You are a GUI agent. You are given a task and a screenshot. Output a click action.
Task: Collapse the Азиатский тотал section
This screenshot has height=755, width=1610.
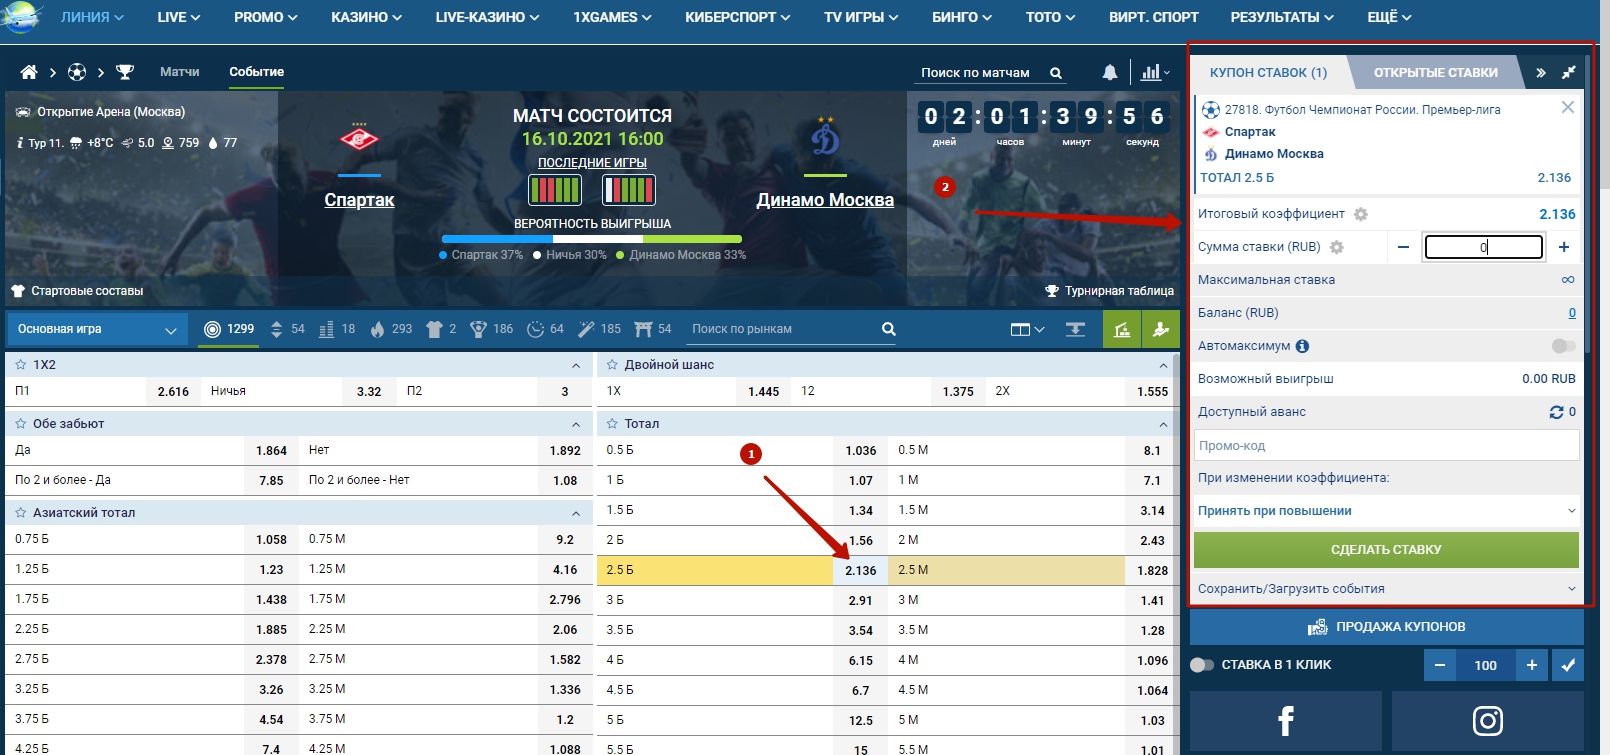coord(576,513)
